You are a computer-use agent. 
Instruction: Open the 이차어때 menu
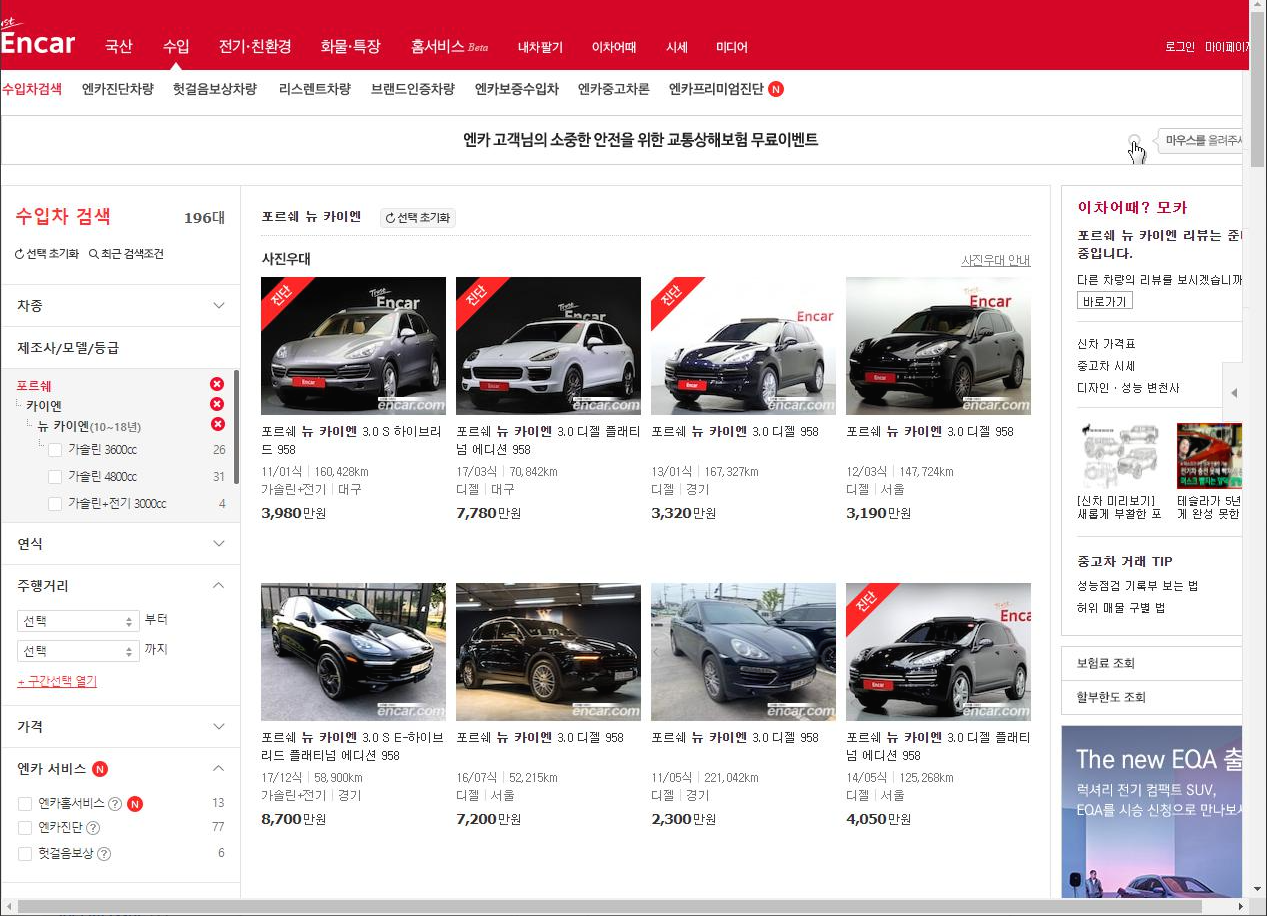614,47
